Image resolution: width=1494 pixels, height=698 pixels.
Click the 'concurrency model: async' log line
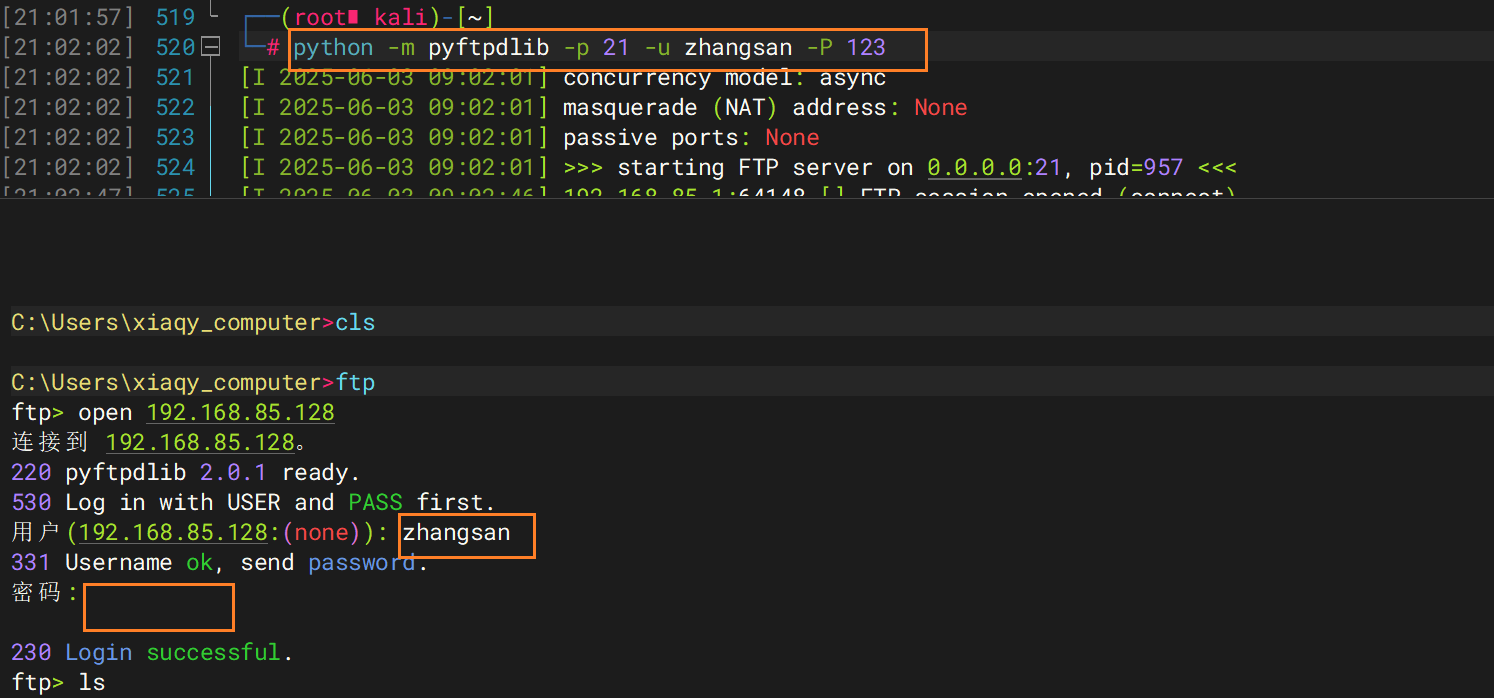coord(724,78)
